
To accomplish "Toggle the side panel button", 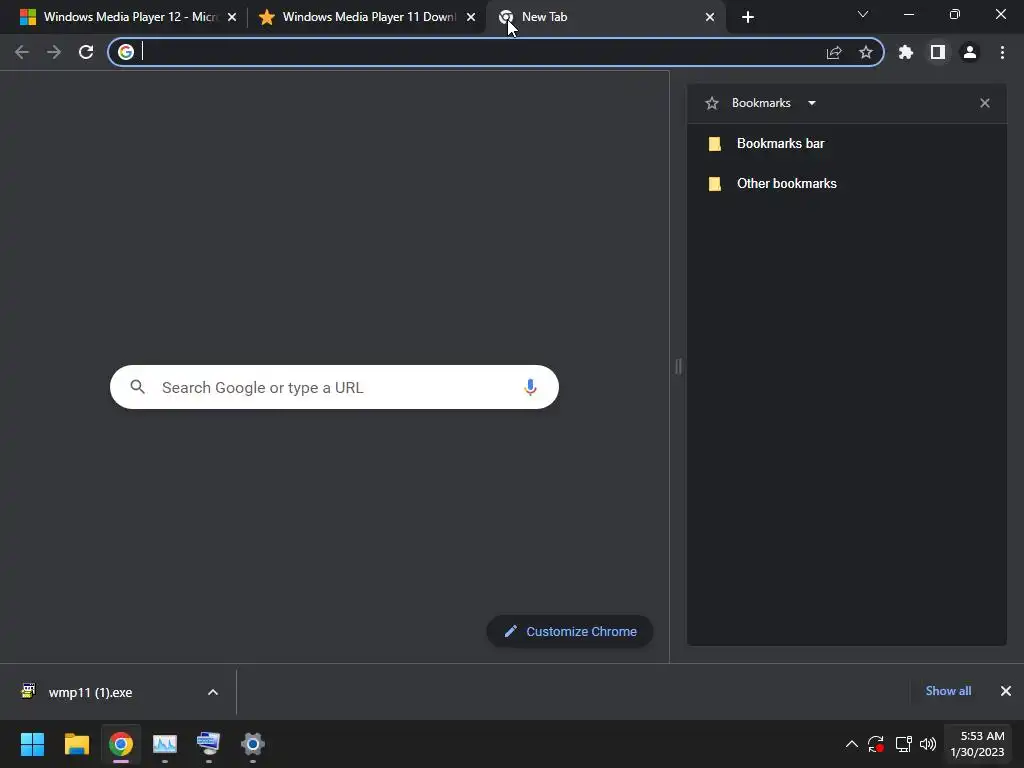I will (x=938, y=52).
